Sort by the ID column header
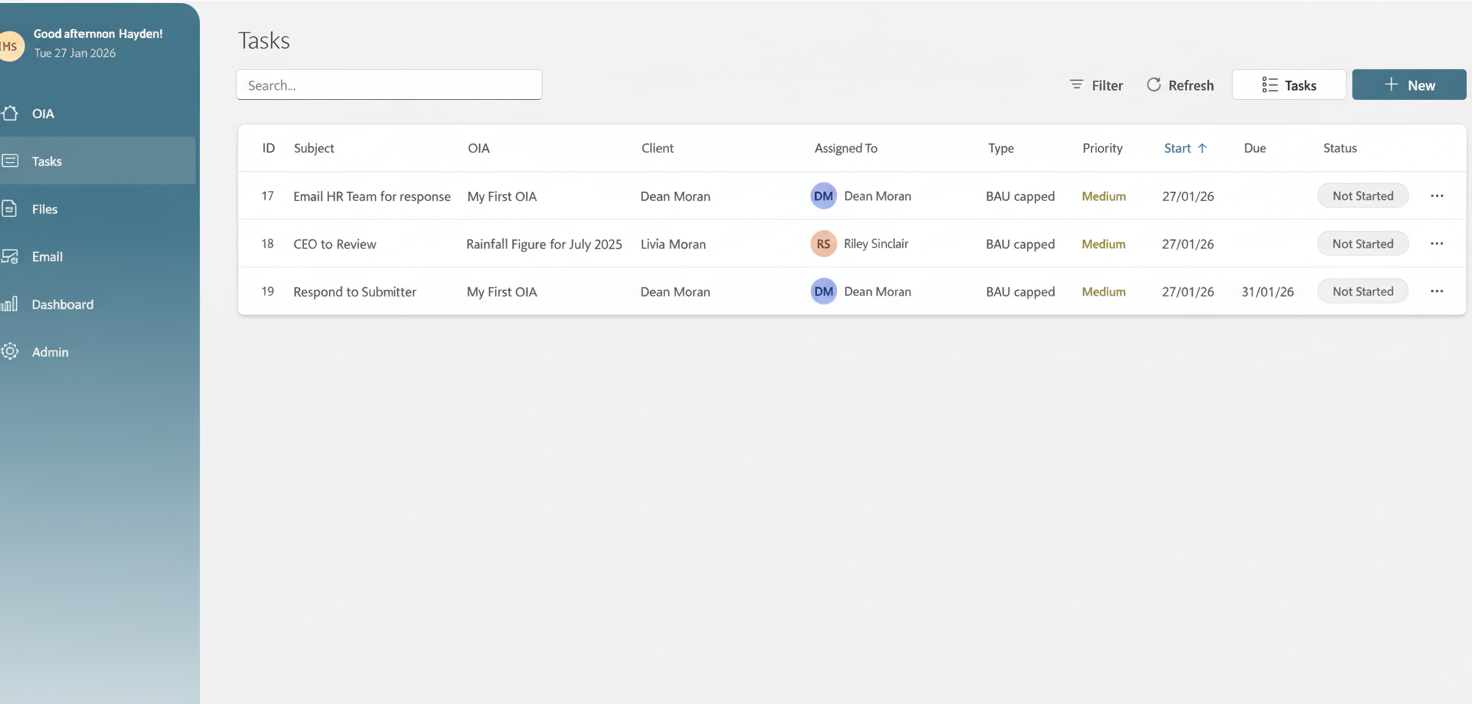The width and height of the screenshot is (1472, 704). click(268, 148)
